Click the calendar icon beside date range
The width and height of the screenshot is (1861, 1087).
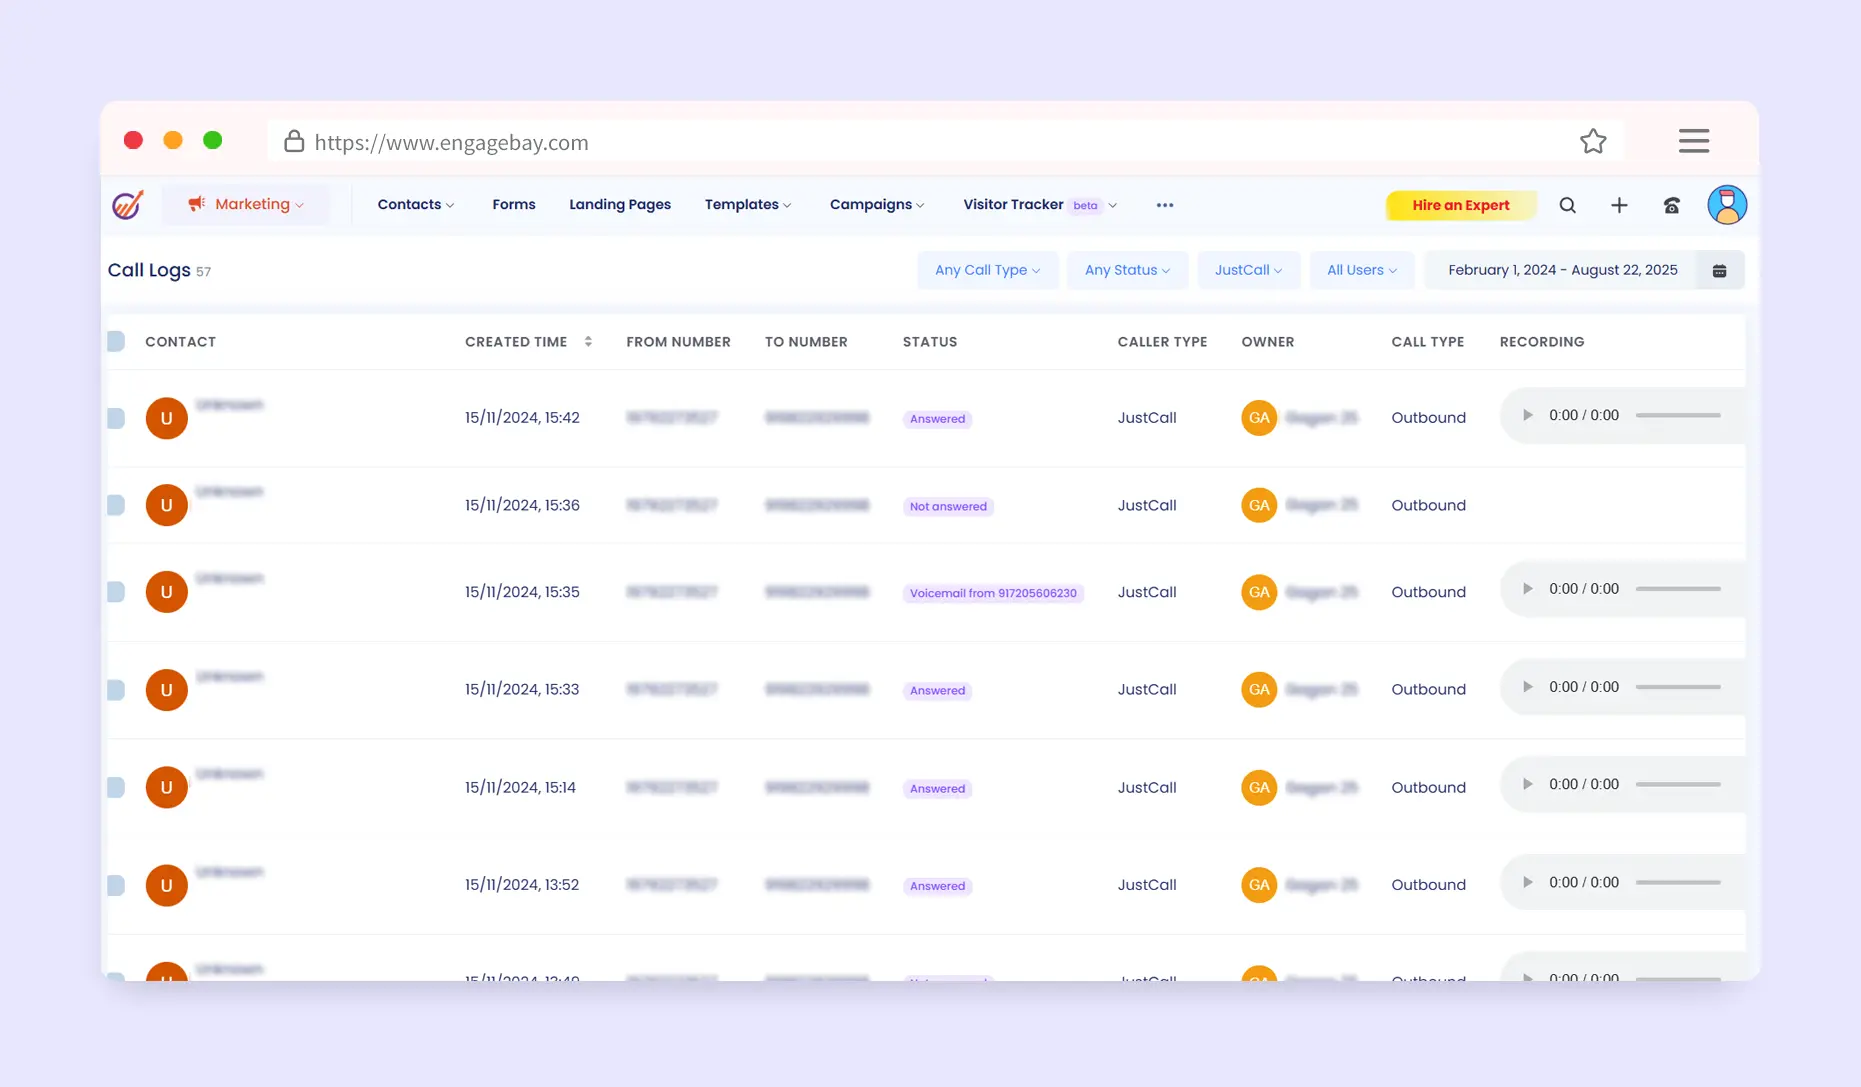(1719, 271)
